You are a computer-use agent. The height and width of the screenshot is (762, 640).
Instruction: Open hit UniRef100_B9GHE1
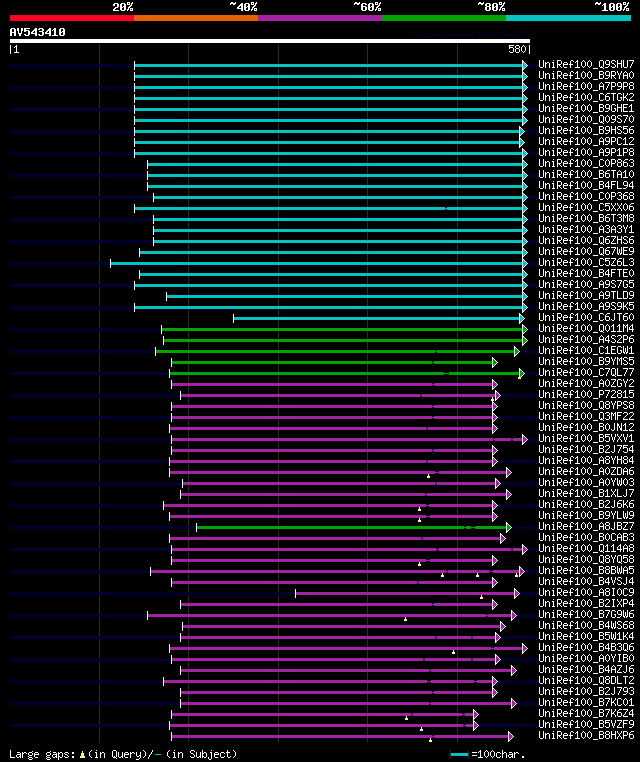click(x=586, y=108)
